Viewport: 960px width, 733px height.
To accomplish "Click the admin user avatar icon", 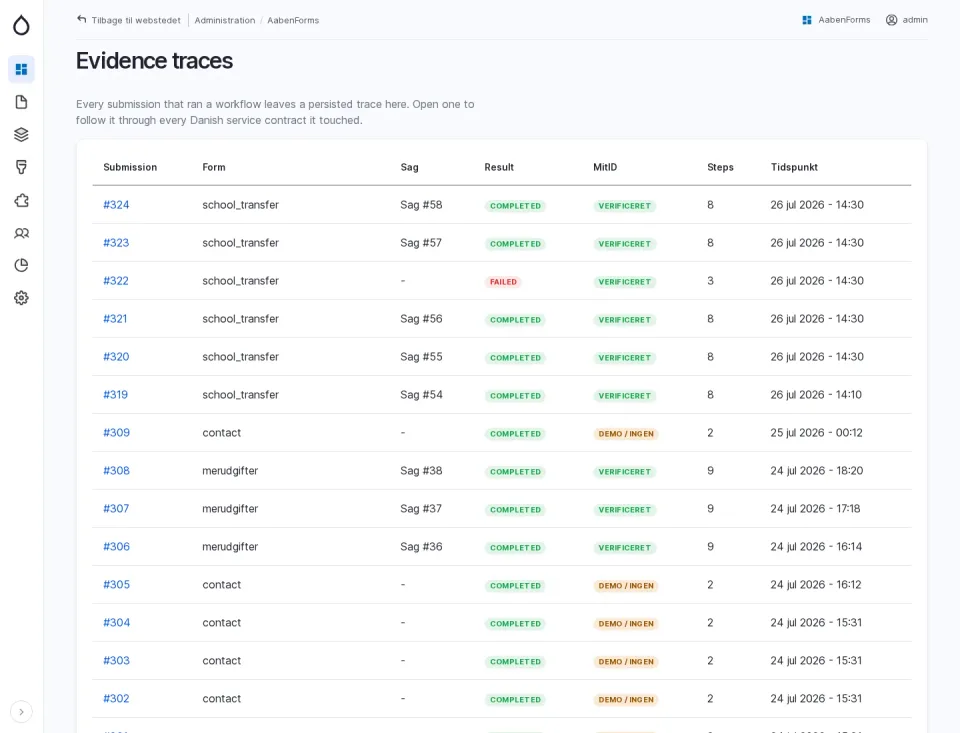I will (891, 20).
